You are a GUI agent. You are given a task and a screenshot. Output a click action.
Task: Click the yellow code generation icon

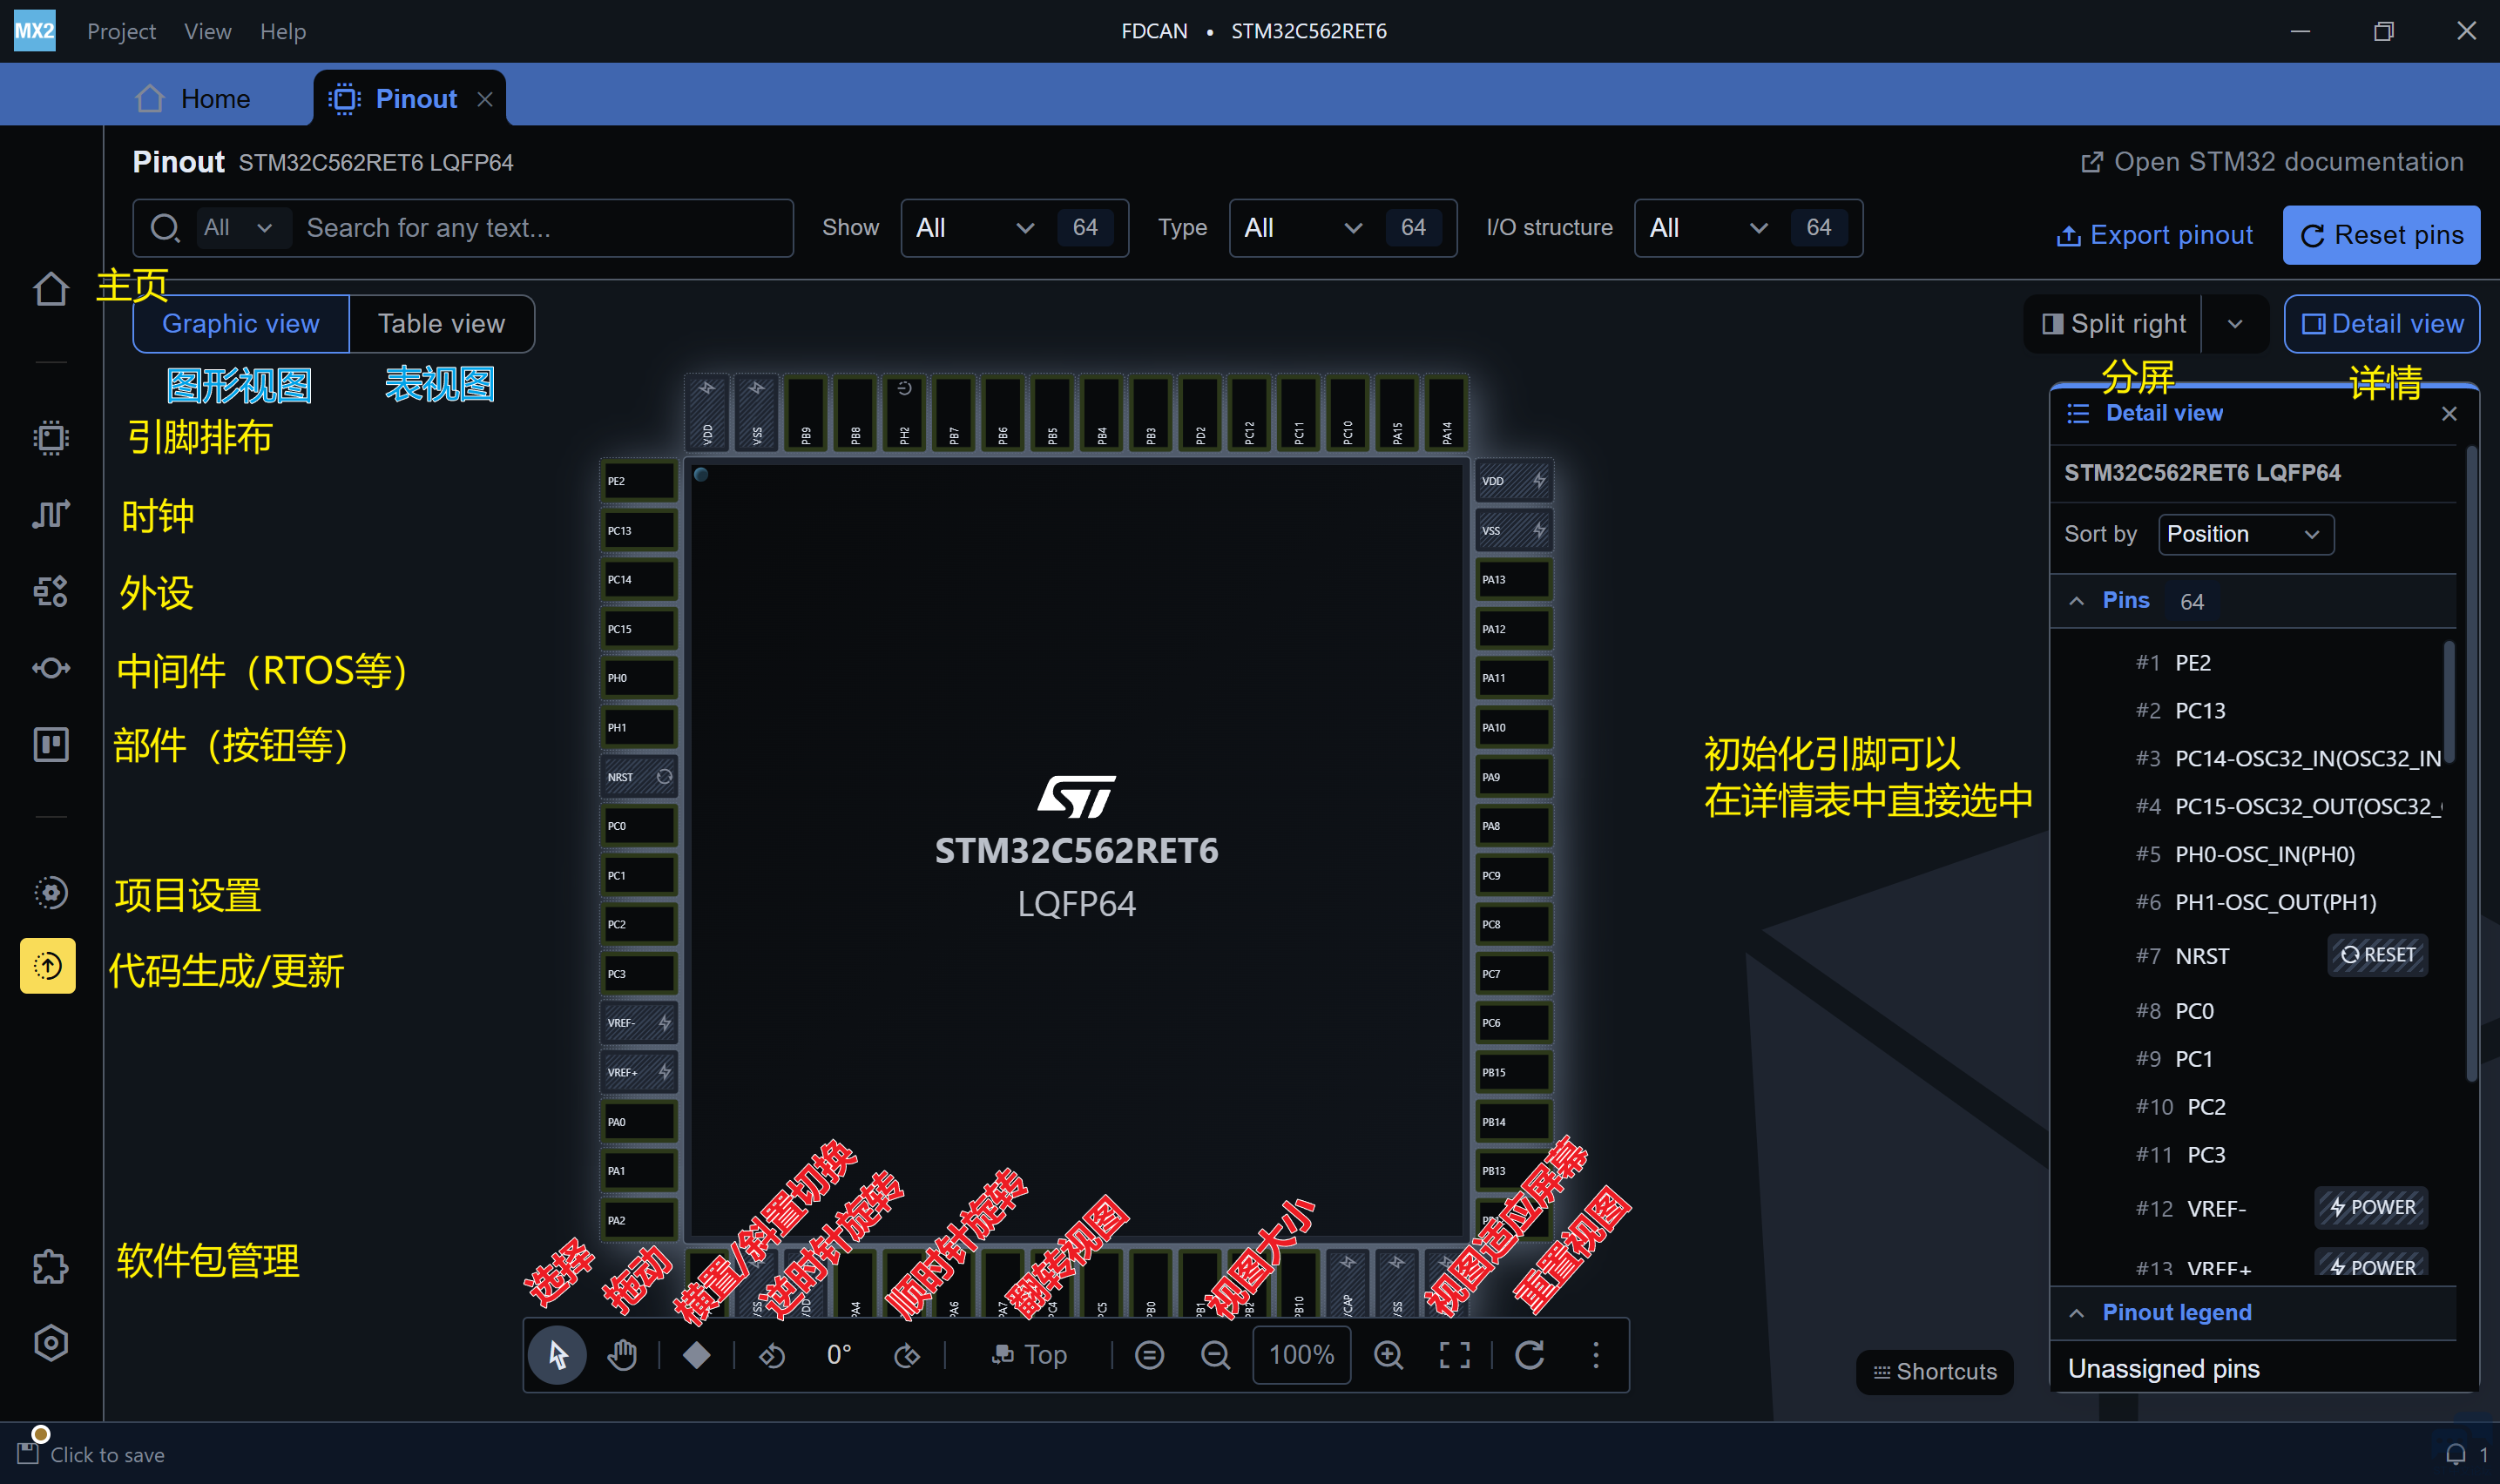pos(48,966)
